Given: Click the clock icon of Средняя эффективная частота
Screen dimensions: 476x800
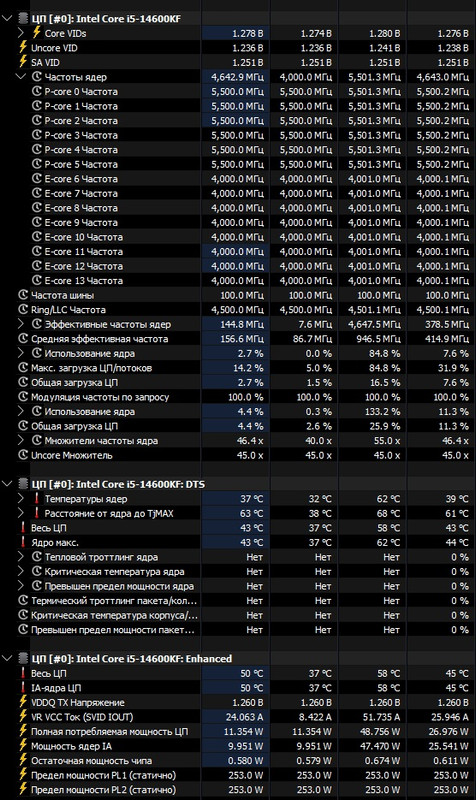Looking at the screenshot, I should (23, 338).
